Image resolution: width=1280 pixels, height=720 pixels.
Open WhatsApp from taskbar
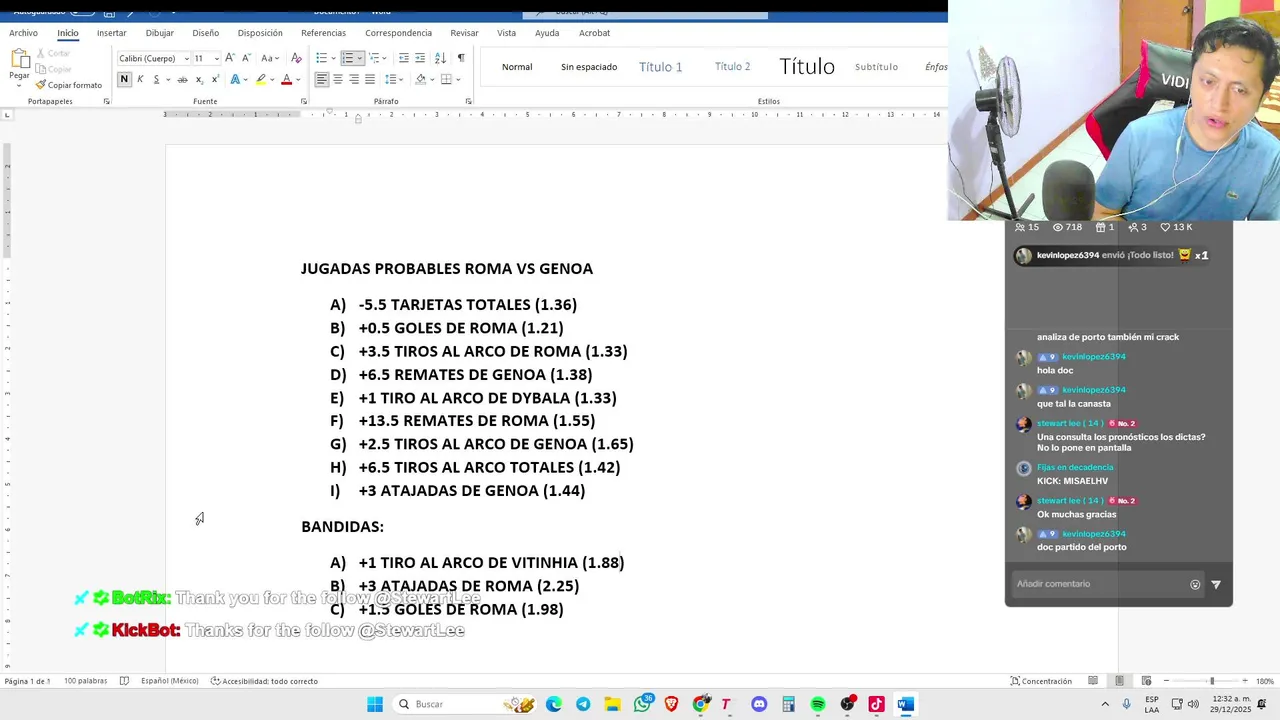(x=642, y=704)
